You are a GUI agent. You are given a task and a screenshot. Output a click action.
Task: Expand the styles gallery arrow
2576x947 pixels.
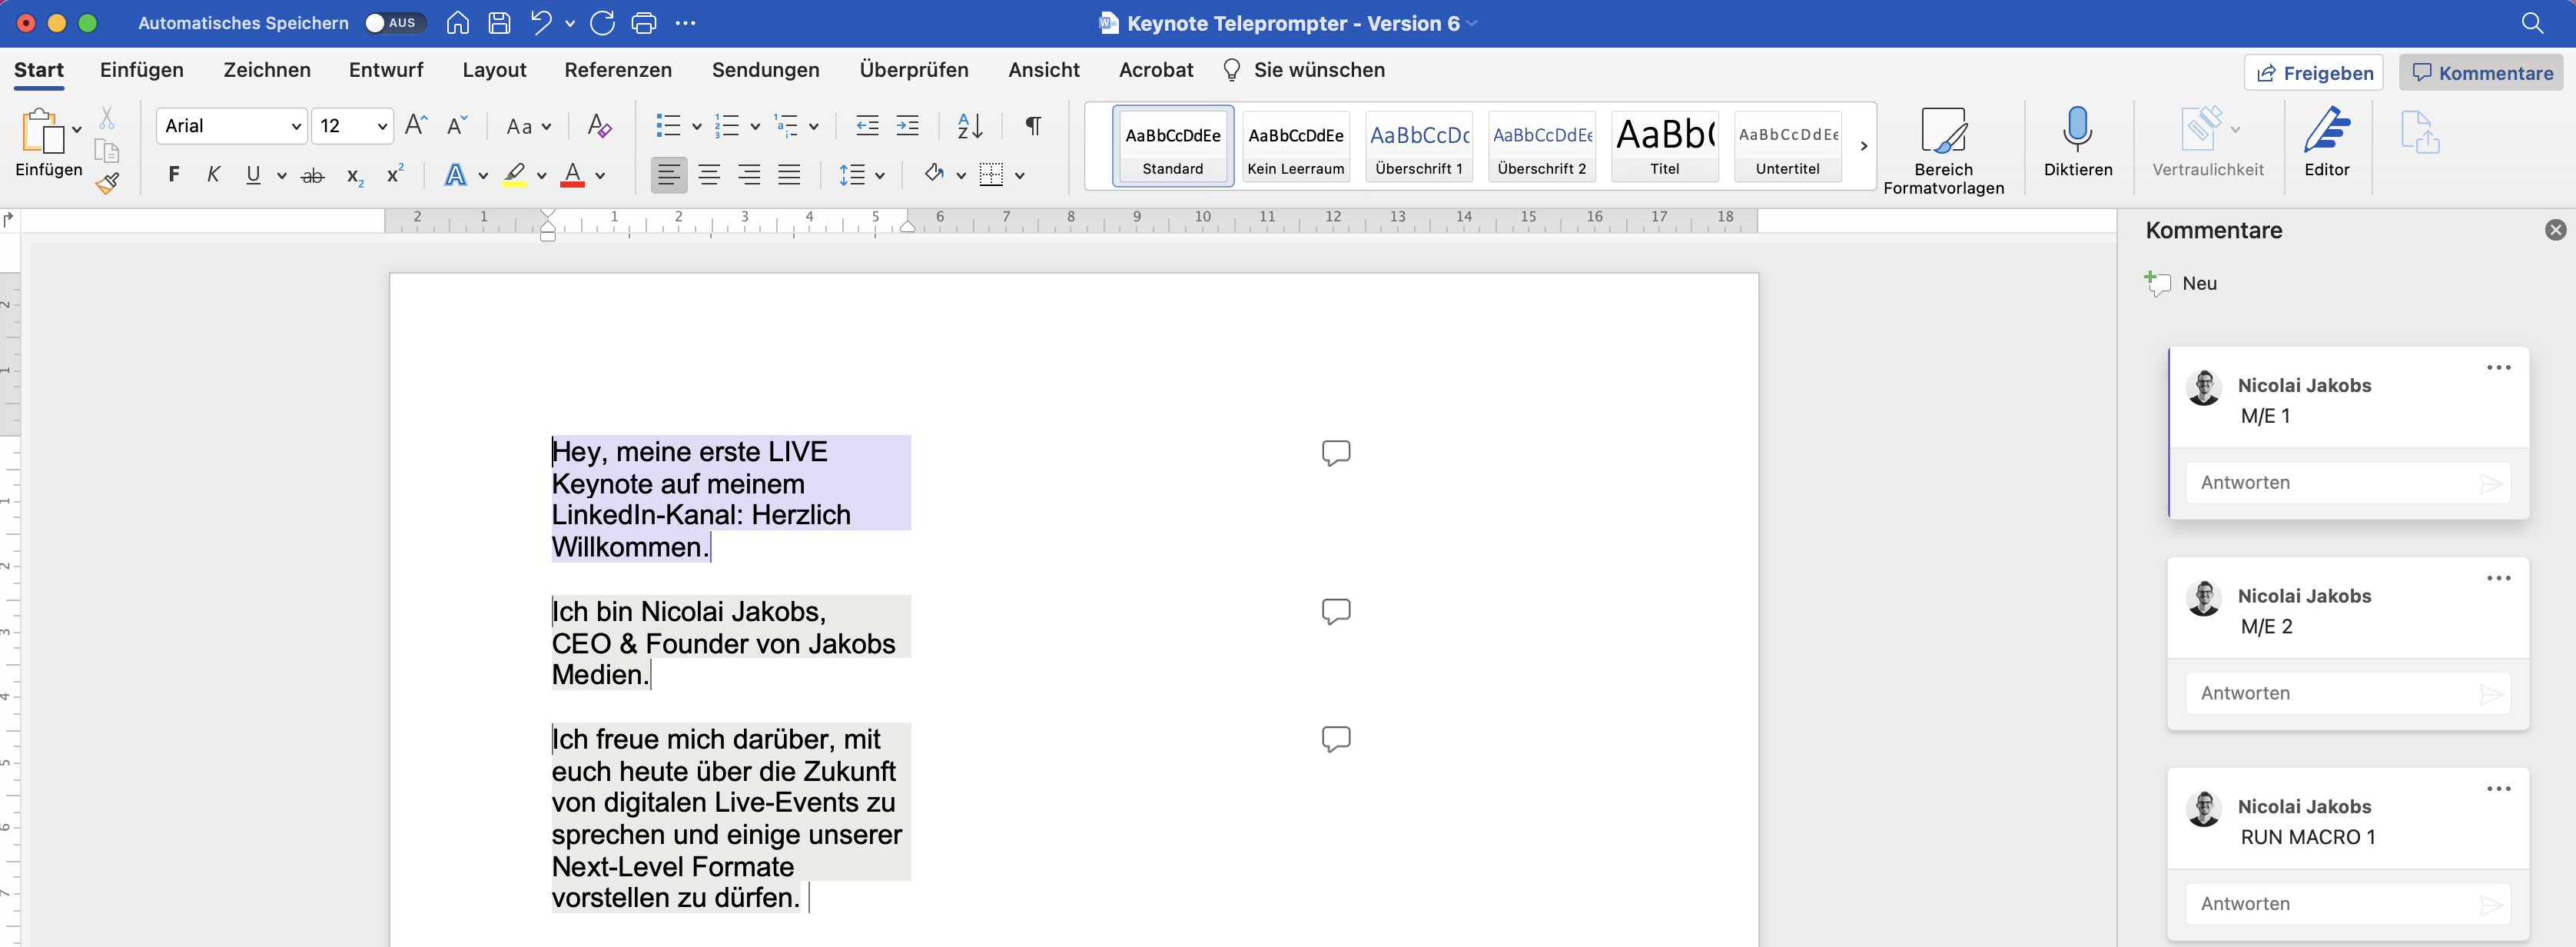1863,146
